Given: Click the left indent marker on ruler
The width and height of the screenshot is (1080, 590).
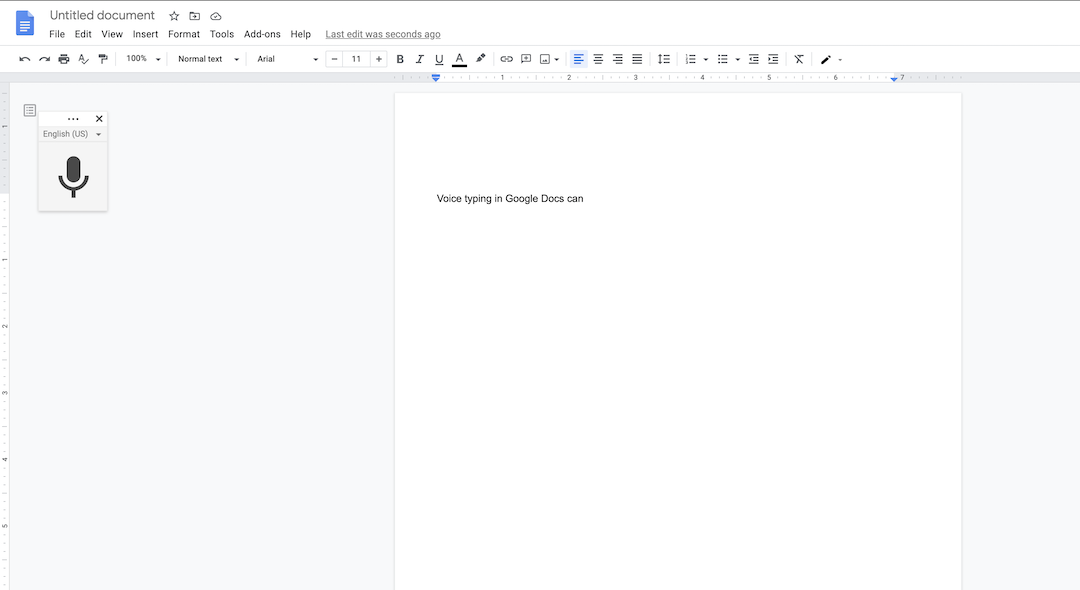Looking at the screenshot, I should (436, 78).
